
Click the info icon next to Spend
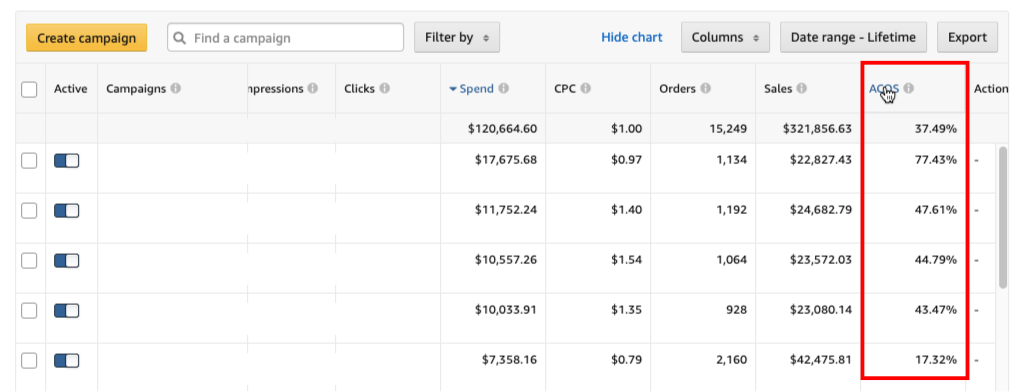[x=503, y=89]
